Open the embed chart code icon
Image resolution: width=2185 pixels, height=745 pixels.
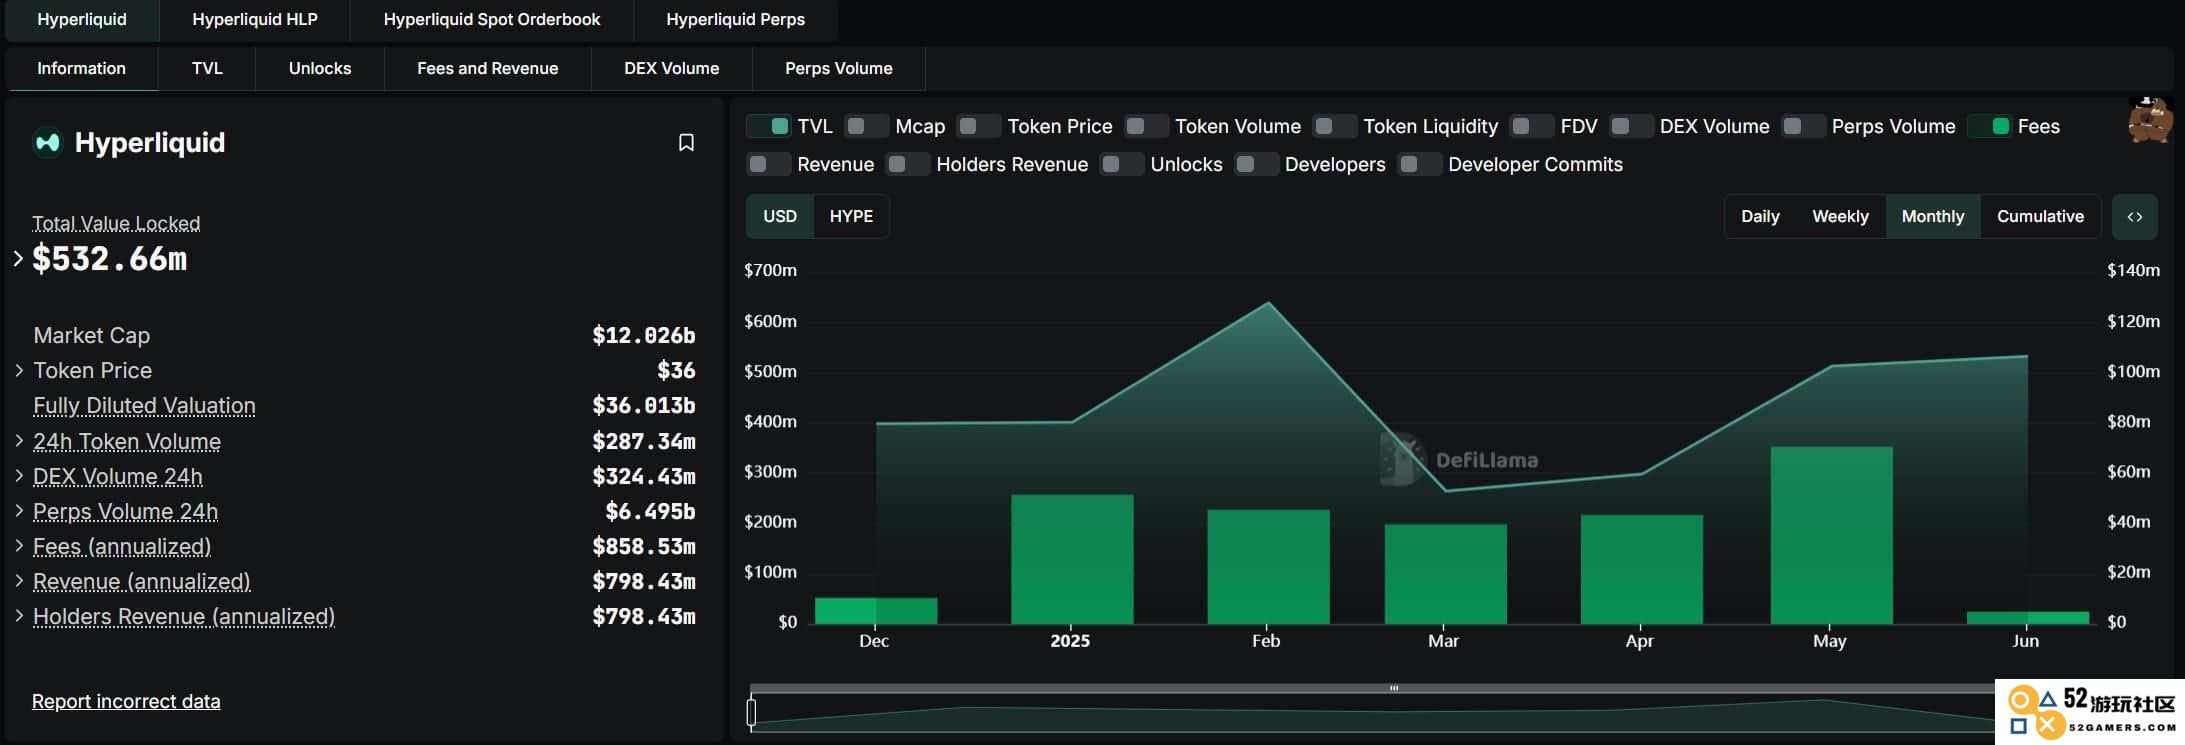click(2134, 217)
